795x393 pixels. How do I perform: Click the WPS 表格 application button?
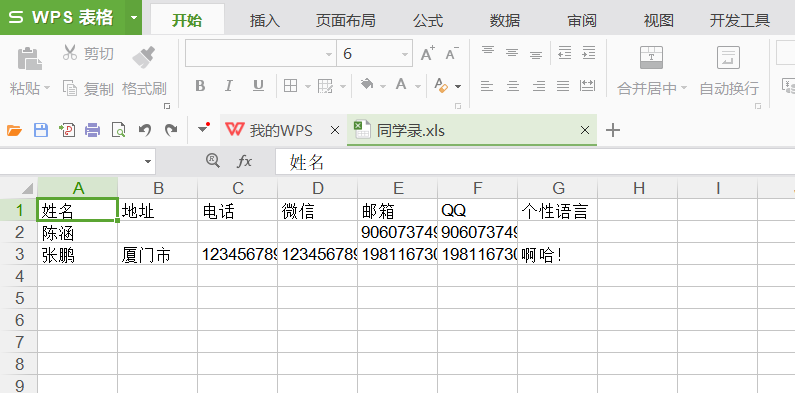click(x=63, y=18)
